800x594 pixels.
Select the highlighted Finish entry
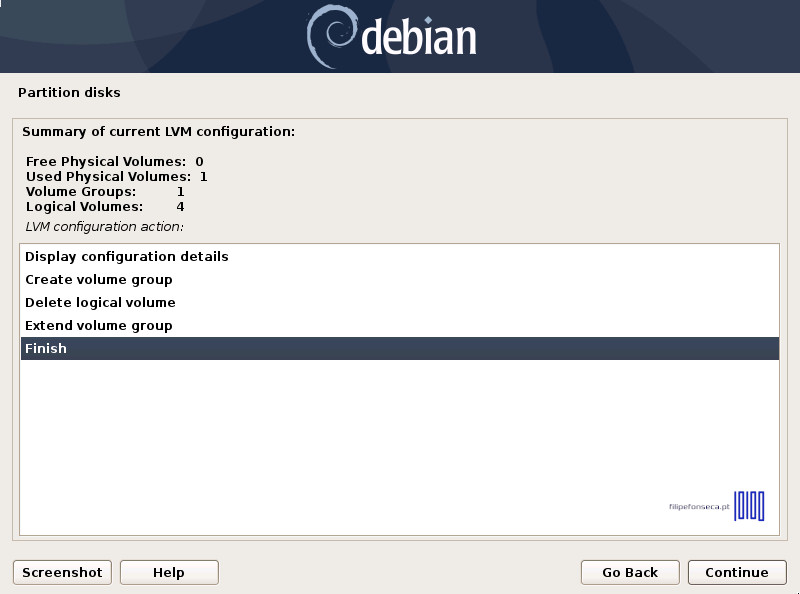(x=46, y=349)
